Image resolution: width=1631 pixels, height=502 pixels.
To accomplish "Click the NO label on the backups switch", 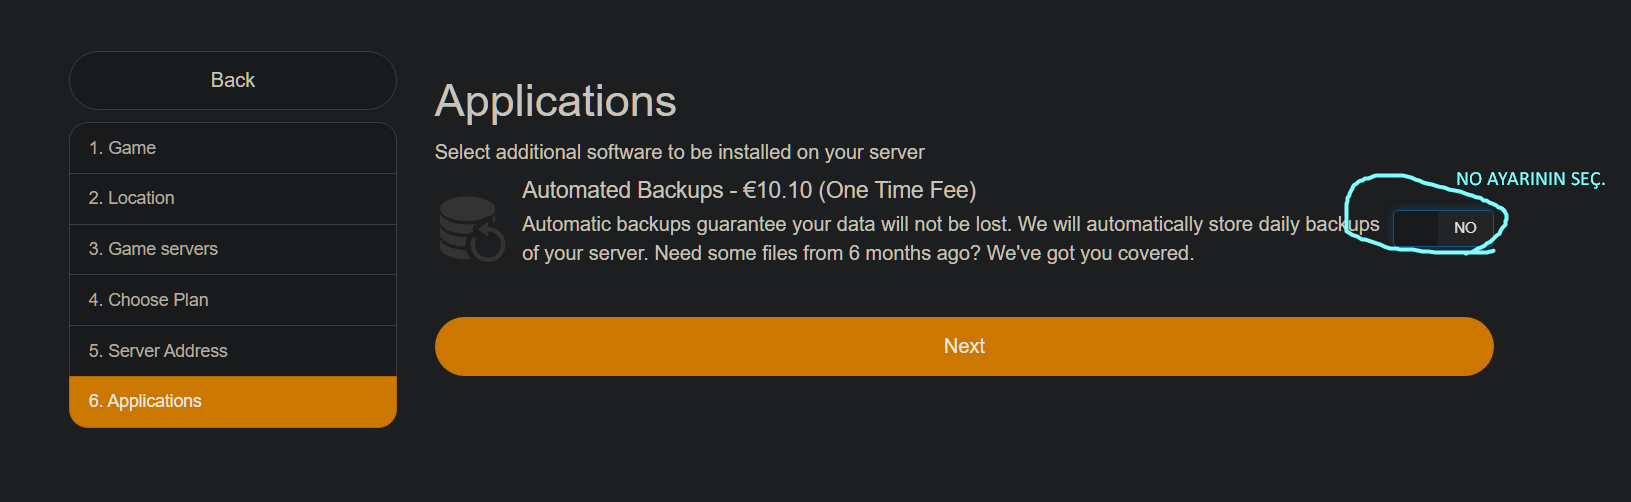I will (x=1465, y=228).
